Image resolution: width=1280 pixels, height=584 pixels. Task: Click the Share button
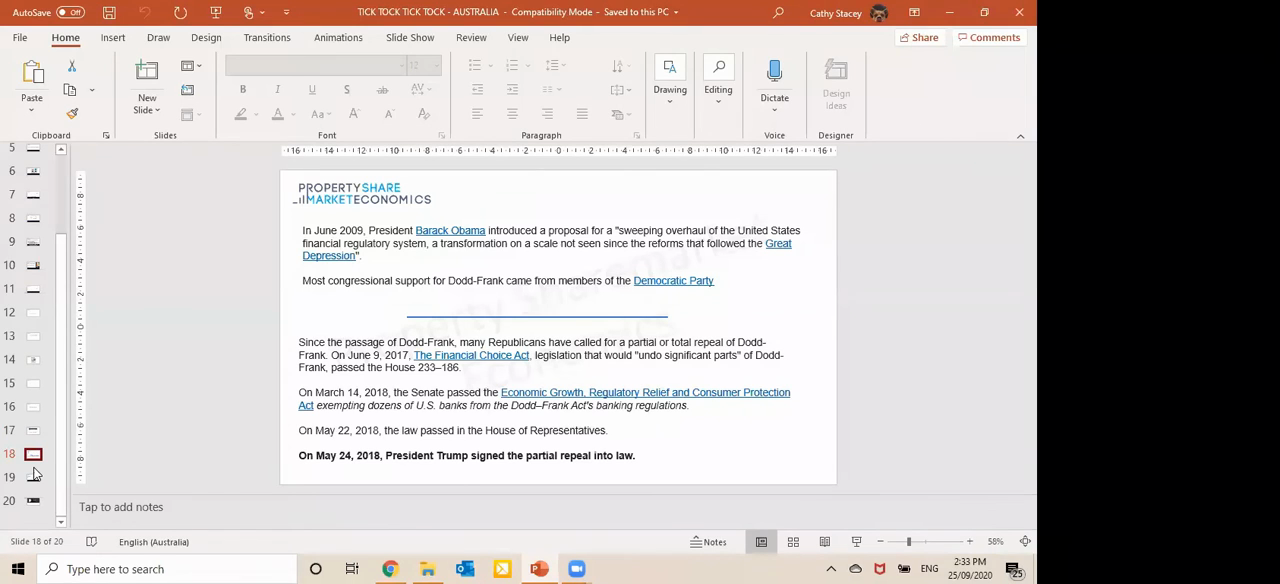click(918, 38)
